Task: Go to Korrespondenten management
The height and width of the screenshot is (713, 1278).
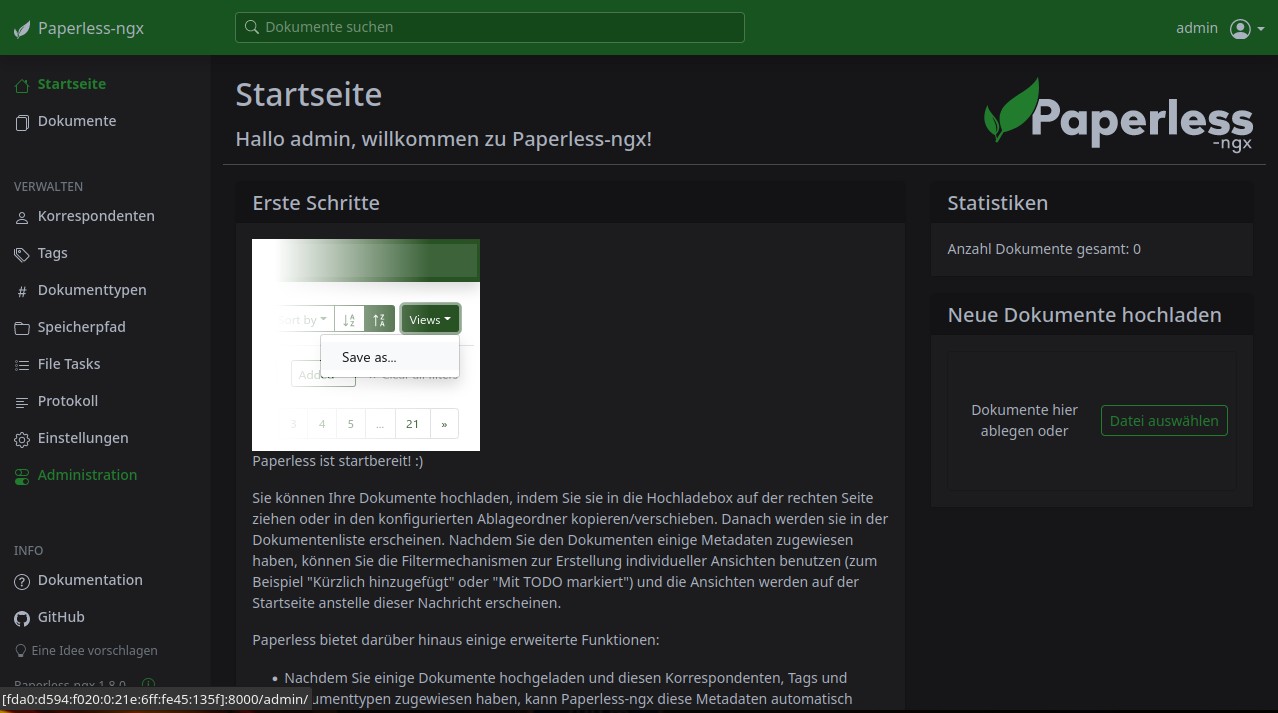Action: [96, 217]
